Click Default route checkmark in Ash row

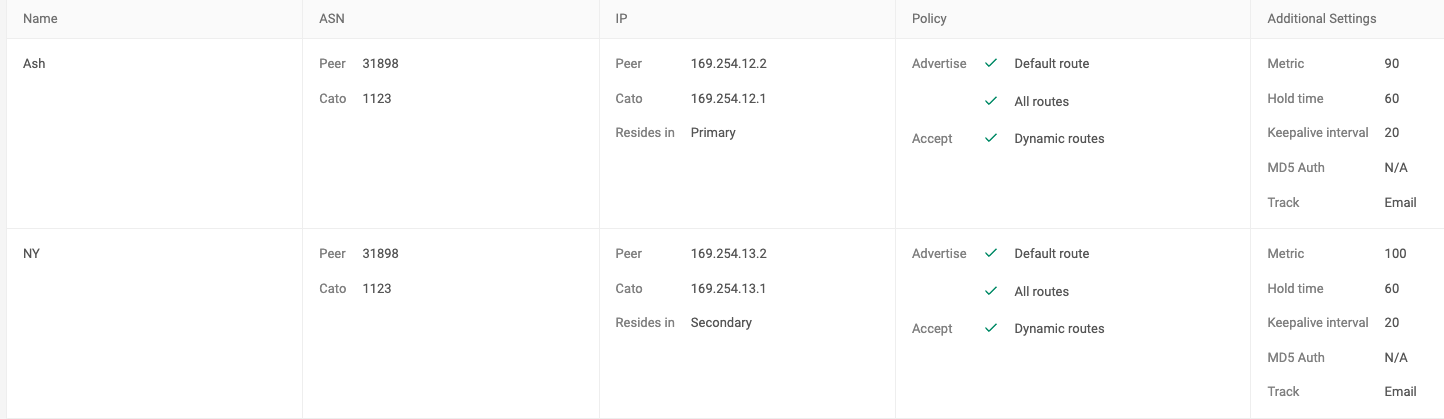(x=991, y=63)
